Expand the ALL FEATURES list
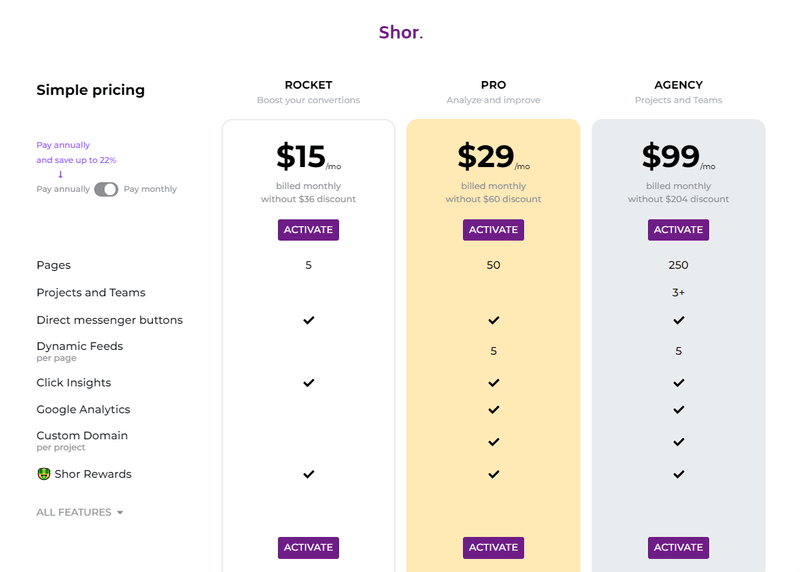 (80, 512)
